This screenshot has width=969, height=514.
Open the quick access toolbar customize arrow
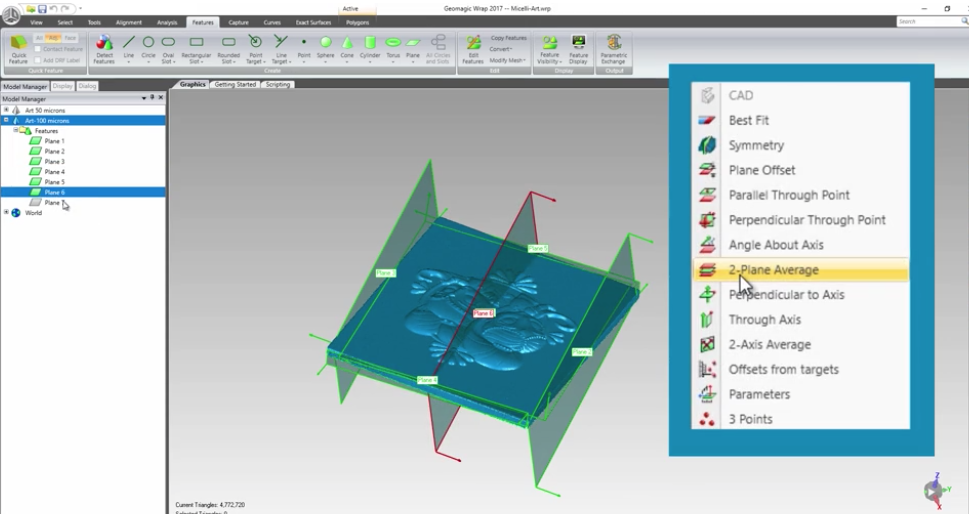[x=80, y=9]
